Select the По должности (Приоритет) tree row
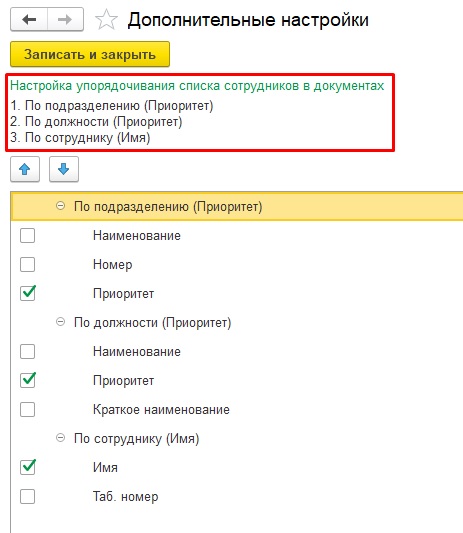 coord(237,322)
